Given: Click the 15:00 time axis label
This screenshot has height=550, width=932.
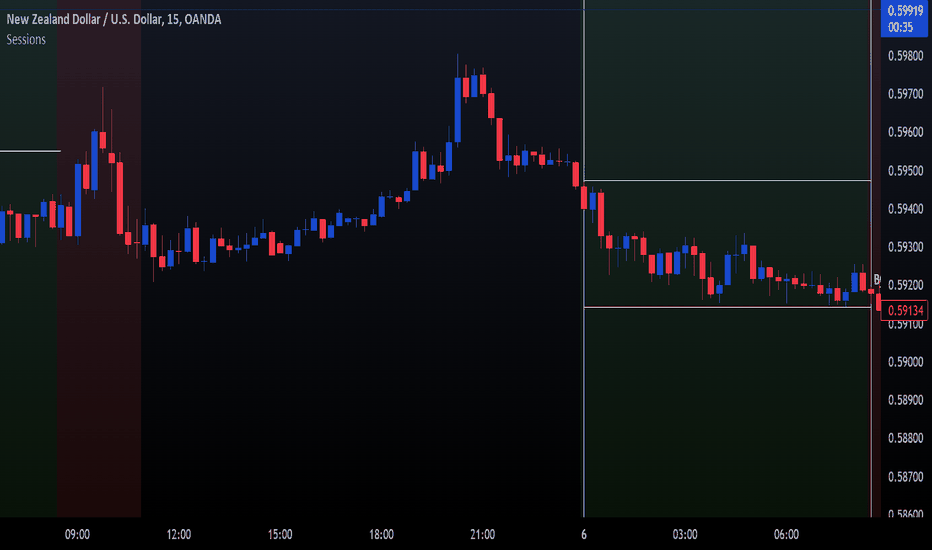Looking at the screenshot, I should point(280,535).
